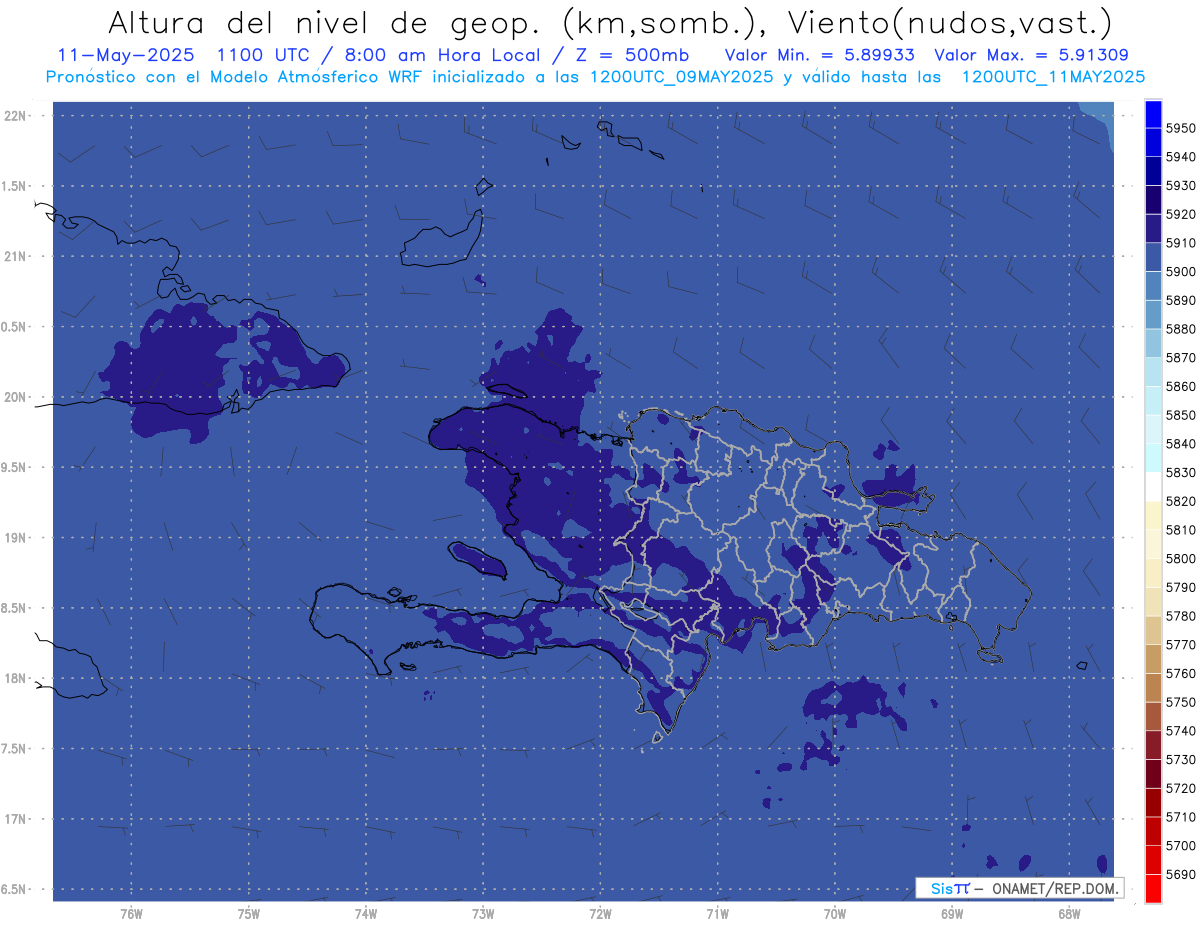Click the 72W longitude label
This screenshot has height=927, width=1200.
[600, 913]
